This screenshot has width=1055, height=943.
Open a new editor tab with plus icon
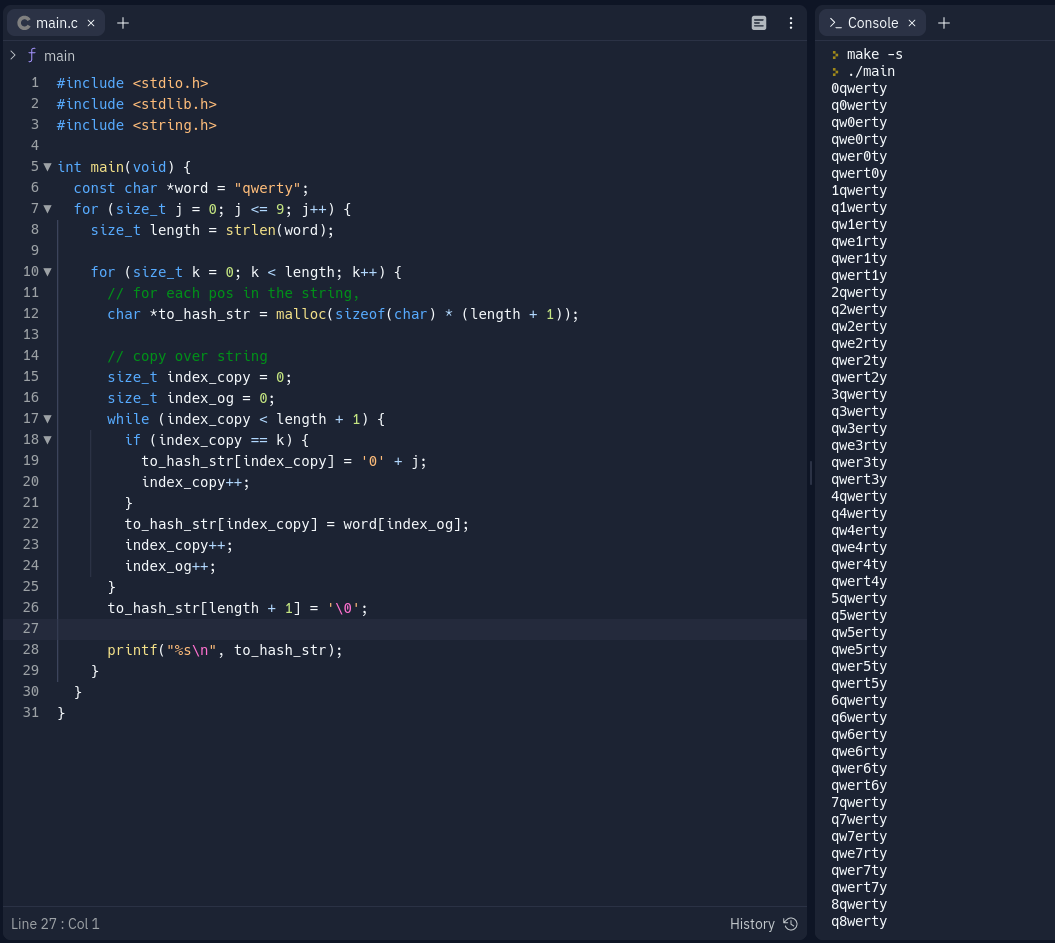[x=123, y=23]
